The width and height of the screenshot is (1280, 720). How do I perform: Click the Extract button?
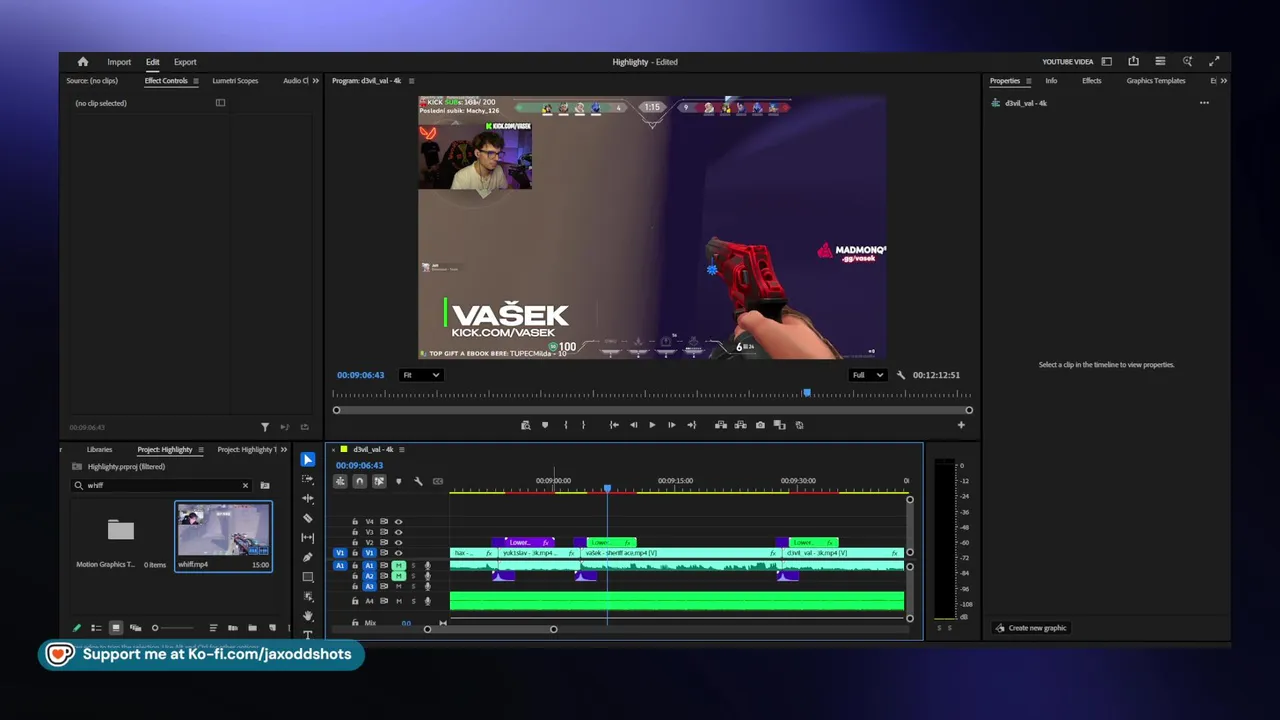click(x=741, y=425)
